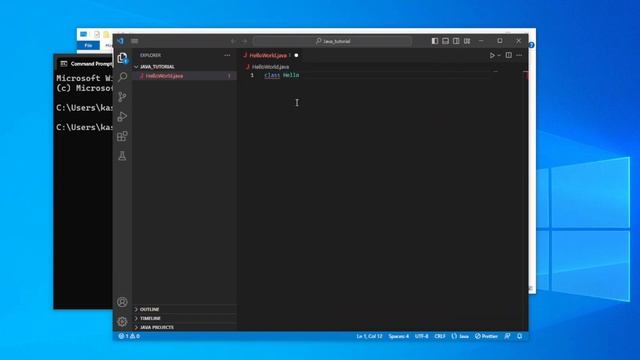Screen dimensions: 640x360
Task: Click the Prettier status bar item
Action: 486,336
